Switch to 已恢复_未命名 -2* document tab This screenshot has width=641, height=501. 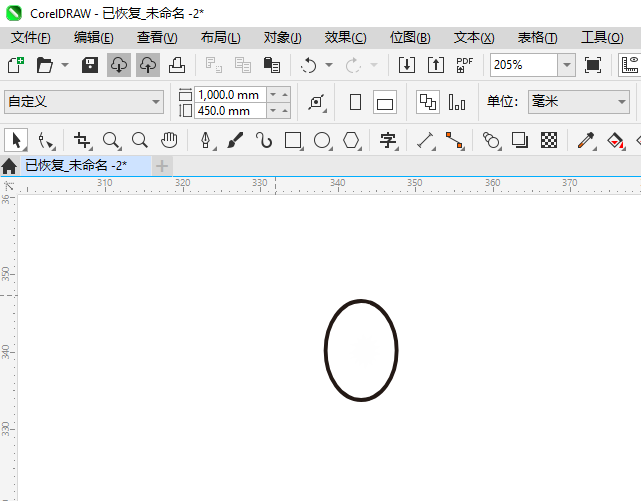(x=76, y=165)
